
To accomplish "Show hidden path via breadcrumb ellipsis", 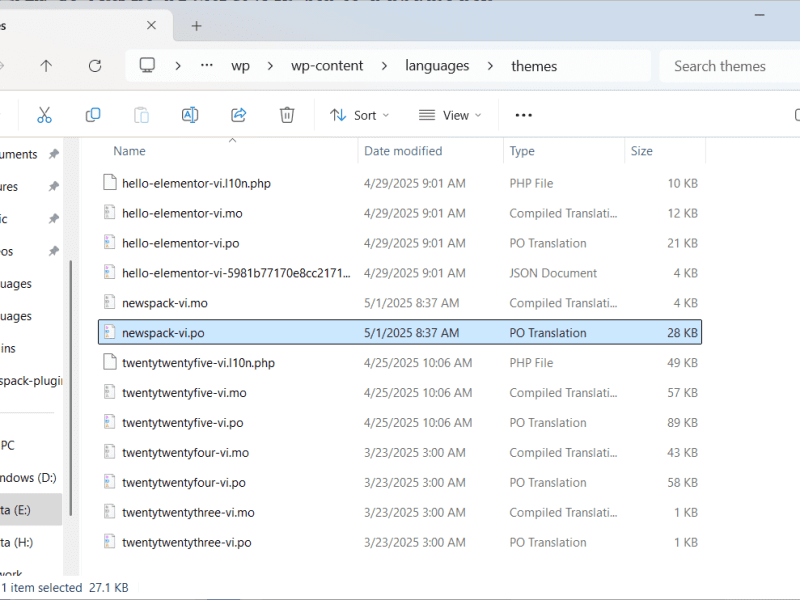I will 207,65.
